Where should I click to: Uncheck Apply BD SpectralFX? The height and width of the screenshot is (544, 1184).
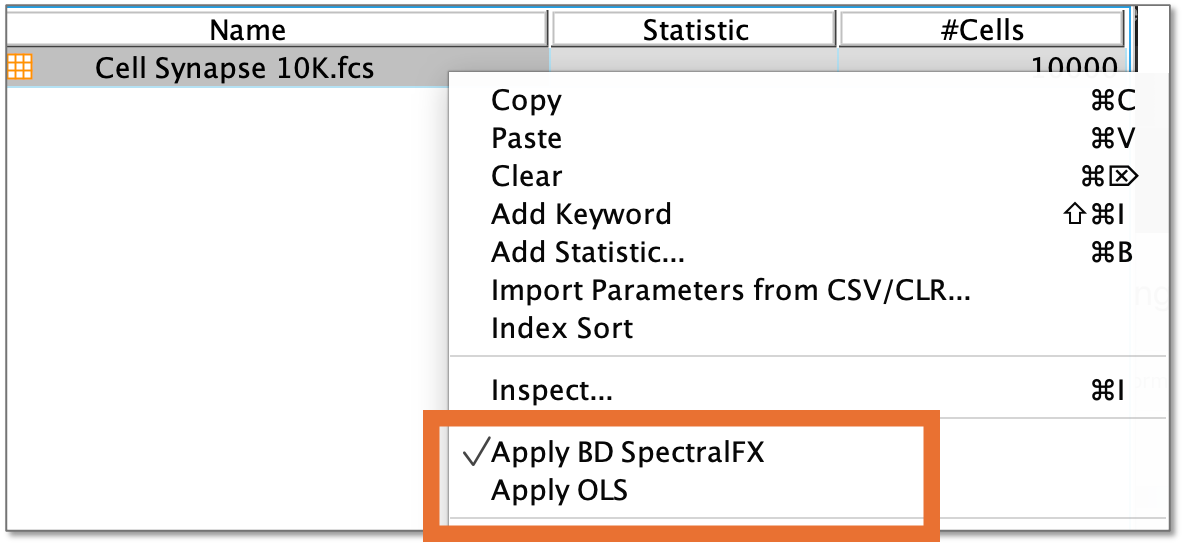click(x=627, y=452)
